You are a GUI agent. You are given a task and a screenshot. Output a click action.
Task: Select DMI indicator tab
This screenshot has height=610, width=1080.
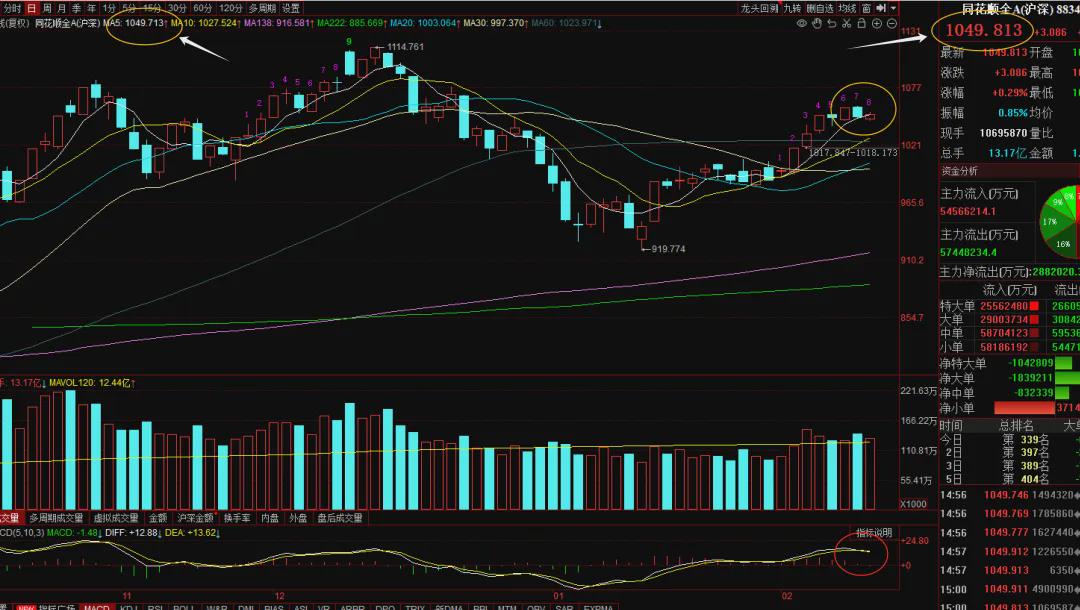click(x=247, y=607)
